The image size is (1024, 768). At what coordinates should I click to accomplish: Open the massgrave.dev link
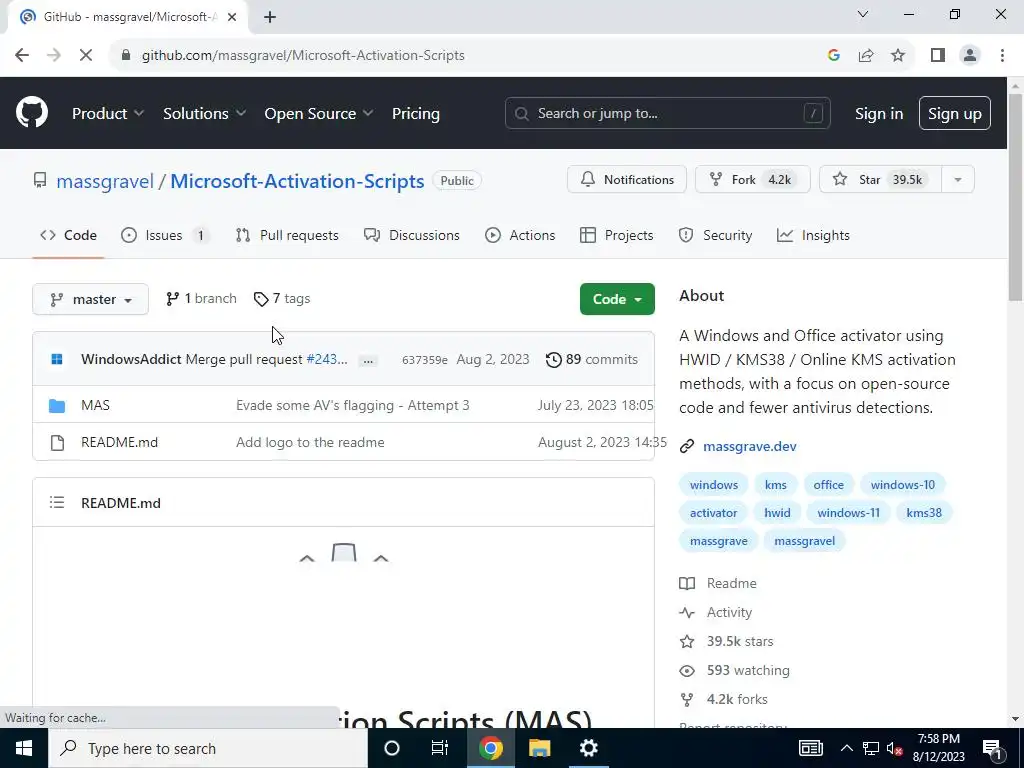[750, 447]
